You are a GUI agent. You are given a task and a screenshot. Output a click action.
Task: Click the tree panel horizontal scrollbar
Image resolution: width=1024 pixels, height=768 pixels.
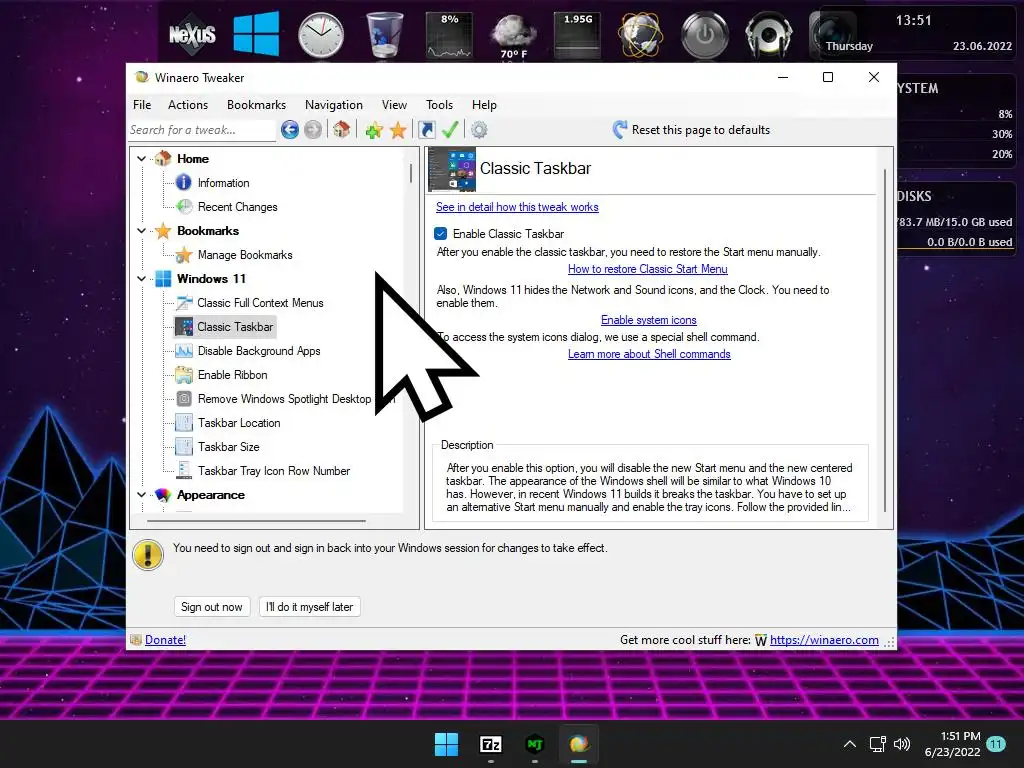pyautogui.click(x=256, y=521)
